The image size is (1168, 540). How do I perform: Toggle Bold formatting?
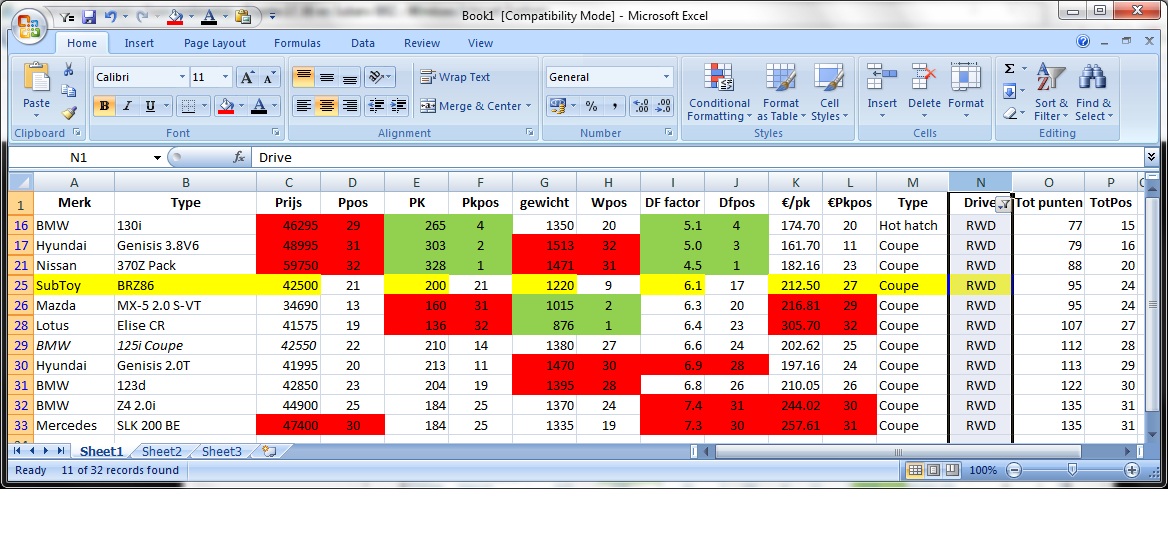pyautogui.click(x=104, y=106)
